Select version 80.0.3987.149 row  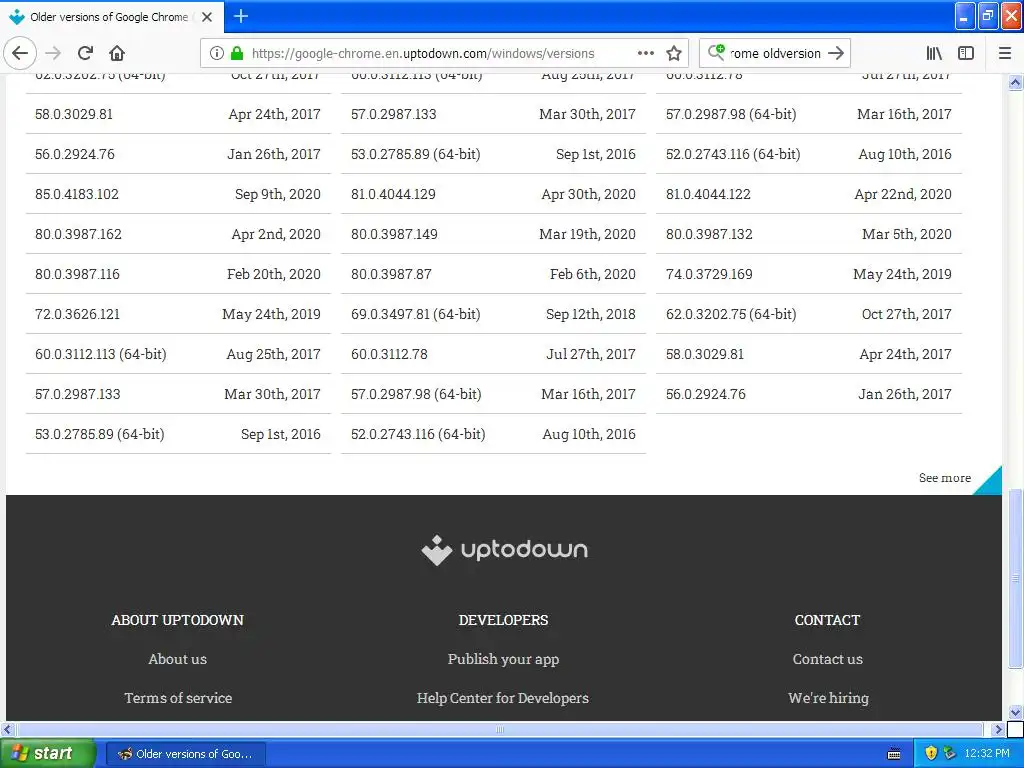click(493, 234)
